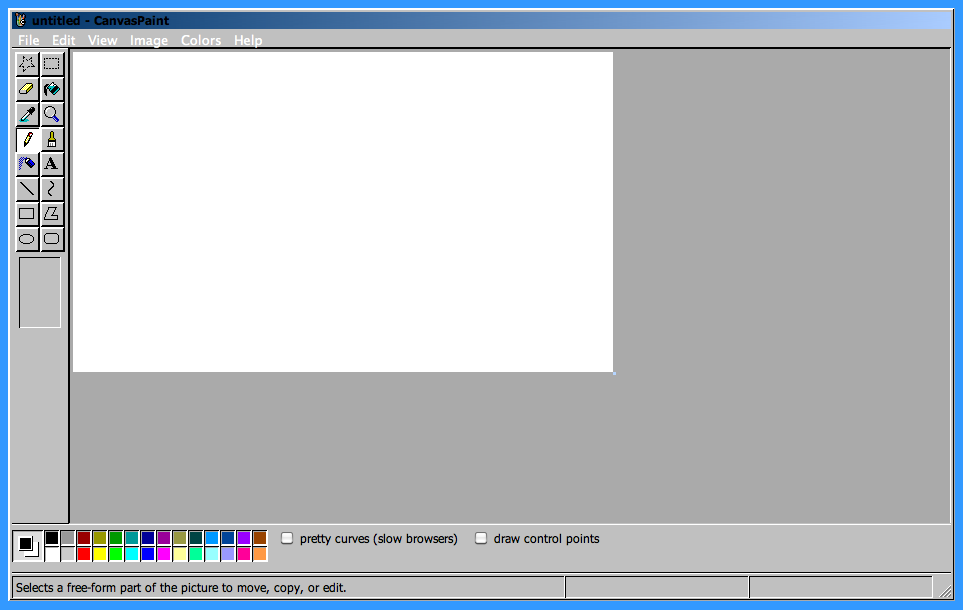Select the rectangular selection tool
This screenshot has width=963, height=610.
(x=52, y=64)
